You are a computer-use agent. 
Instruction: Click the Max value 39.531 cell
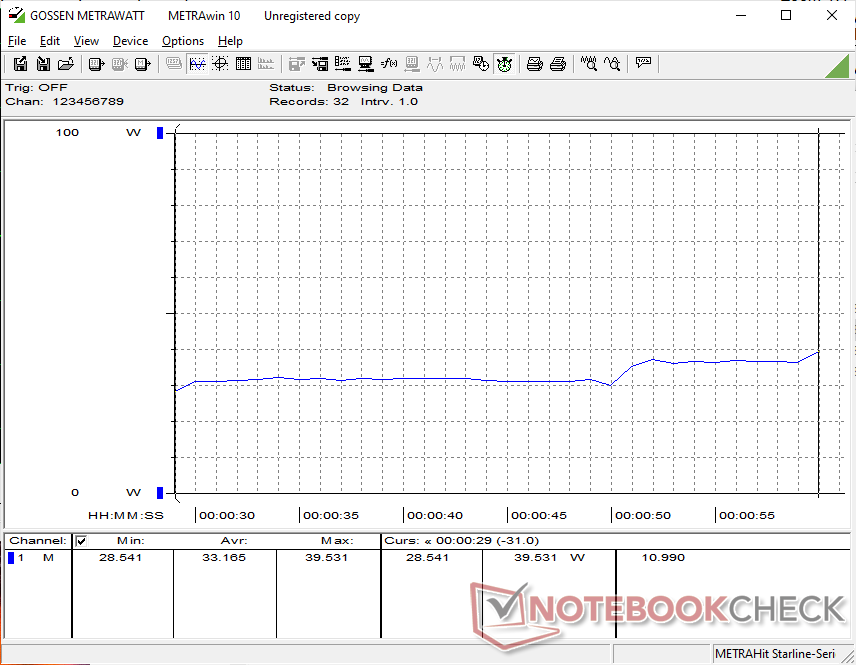pyautogui.click(x=328, y=558)
